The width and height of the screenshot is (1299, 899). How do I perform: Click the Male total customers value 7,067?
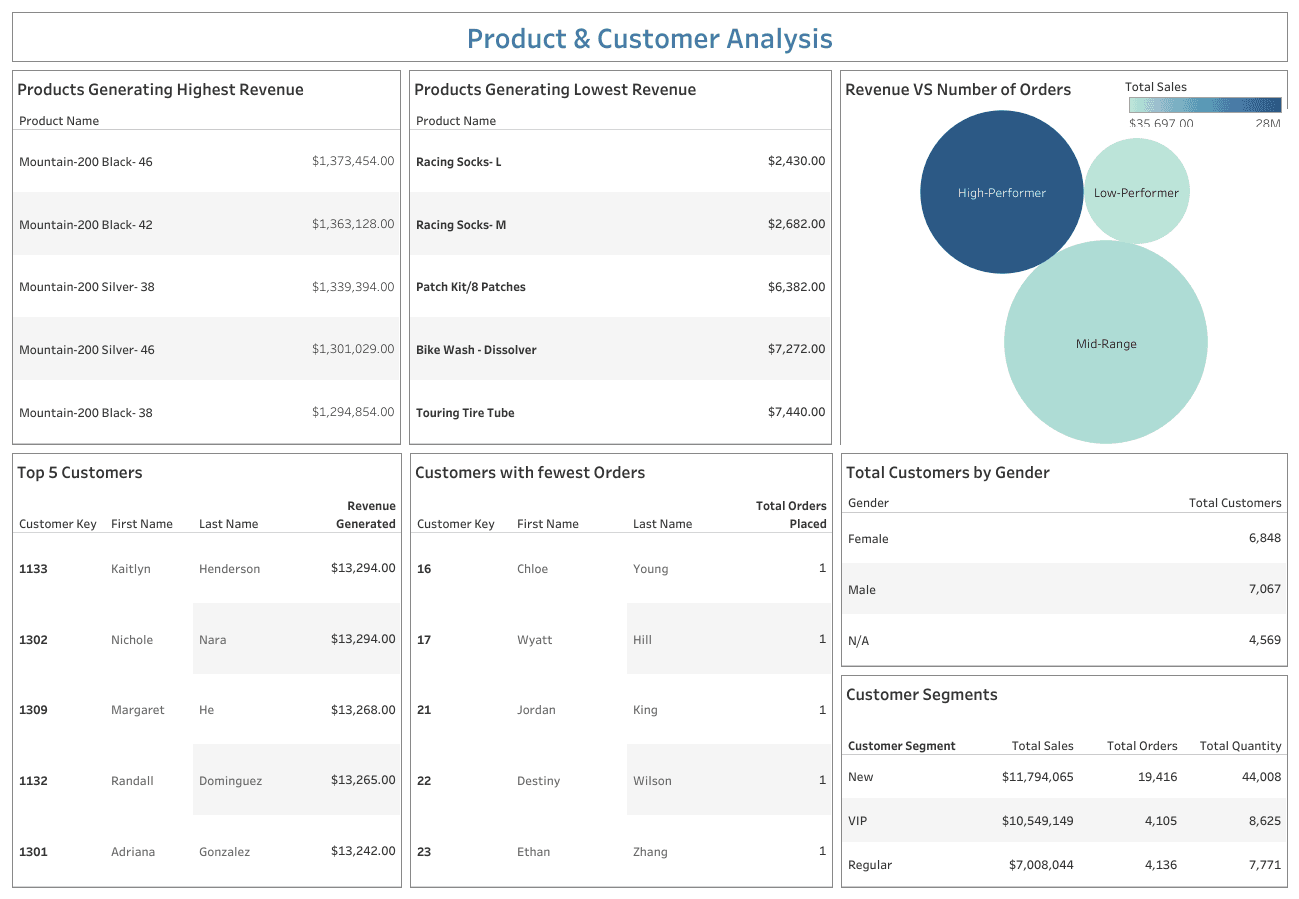(1264, 589)
